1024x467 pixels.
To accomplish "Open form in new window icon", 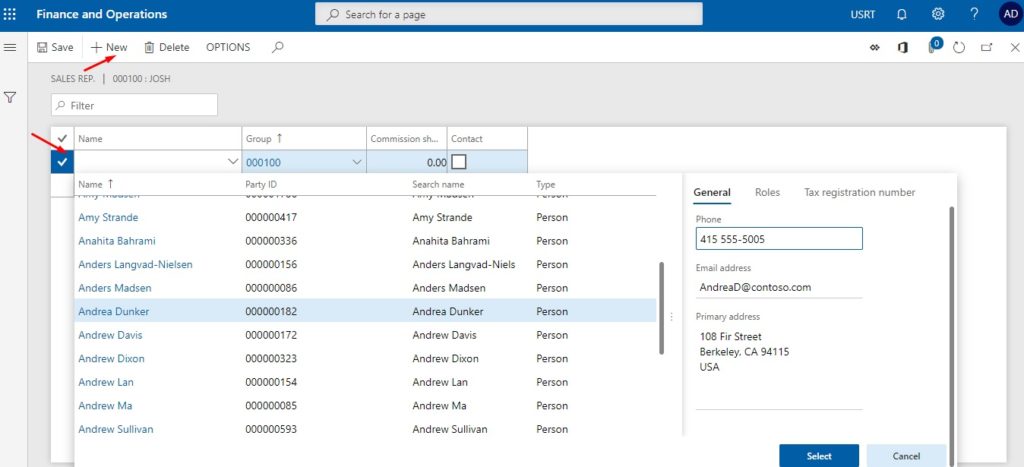I will click(986, 47).
